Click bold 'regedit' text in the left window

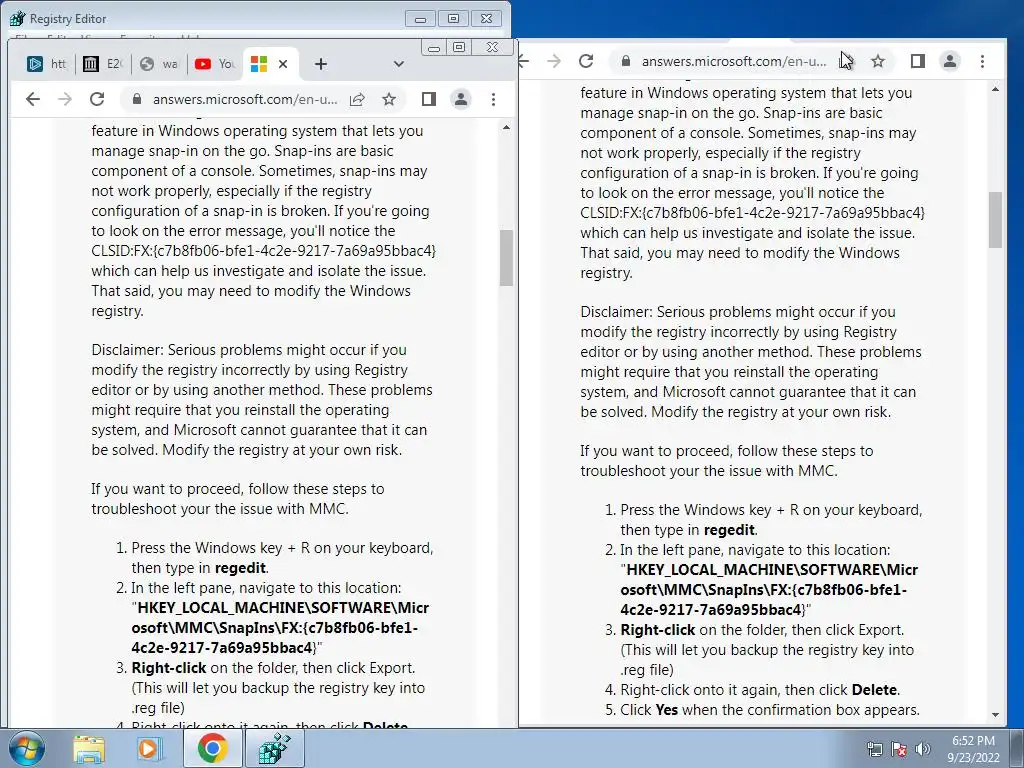pos(240,568)
